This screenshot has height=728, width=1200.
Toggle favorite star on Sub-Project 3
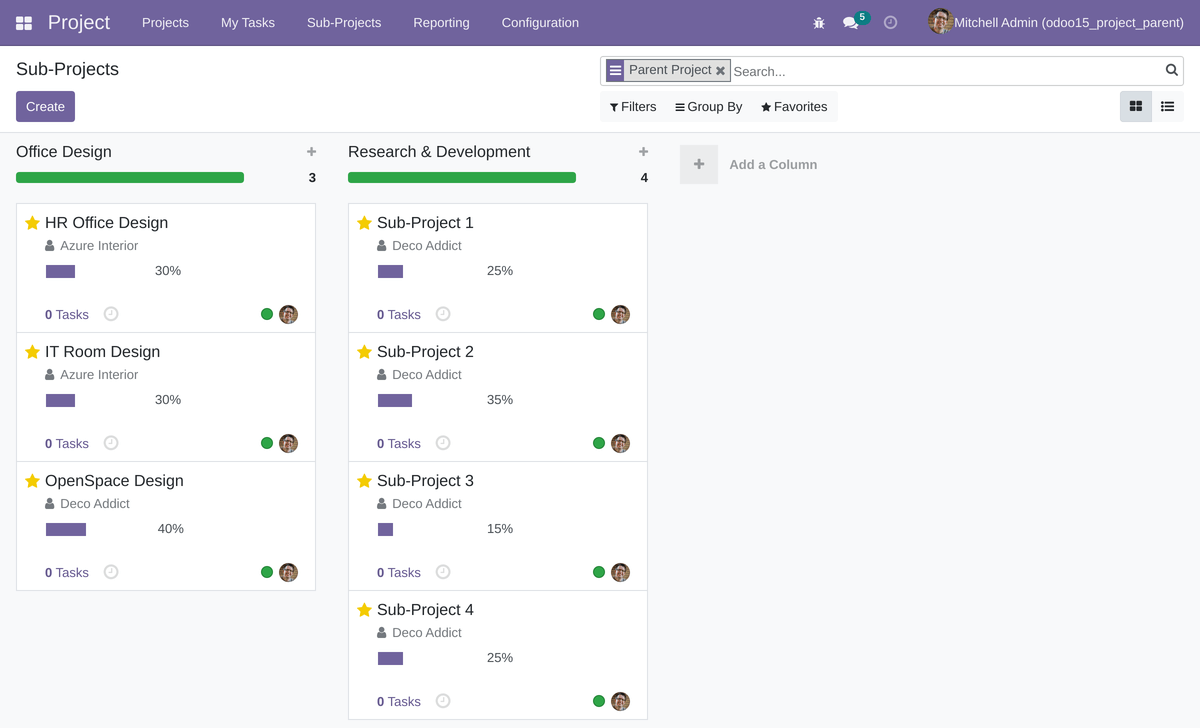363,480
